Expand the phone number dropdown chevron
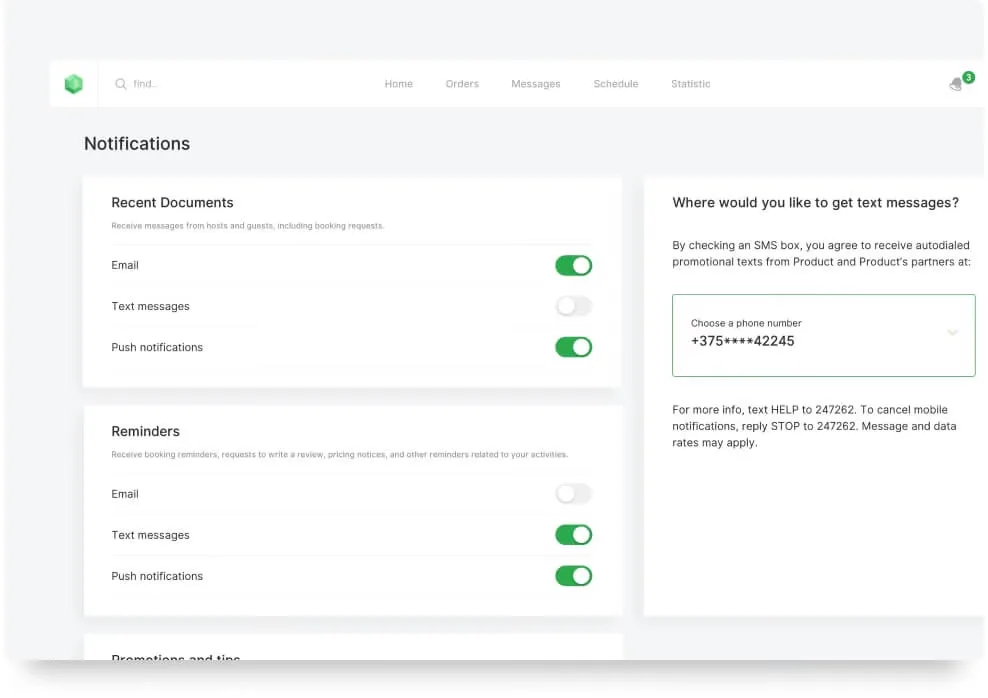Screen dimensions: 988x698 click(953, 332)
